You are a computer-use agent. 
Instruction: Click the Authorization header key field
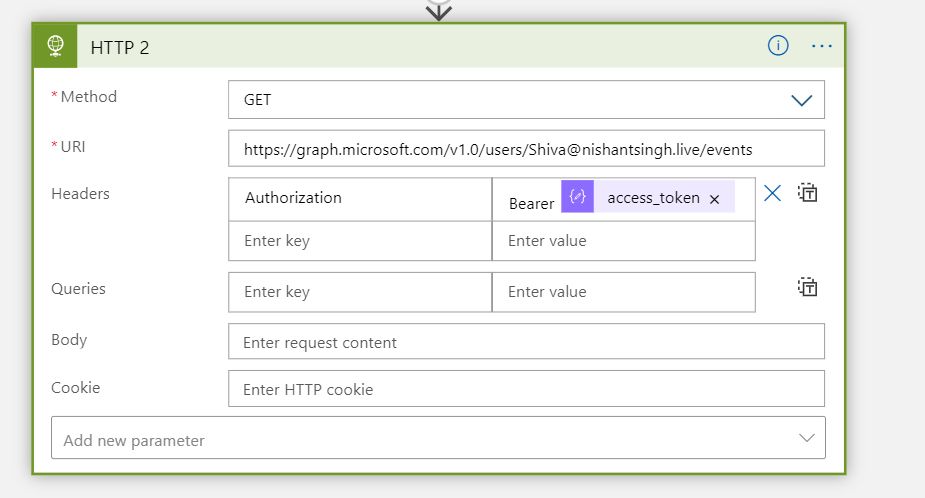[360, 199]
